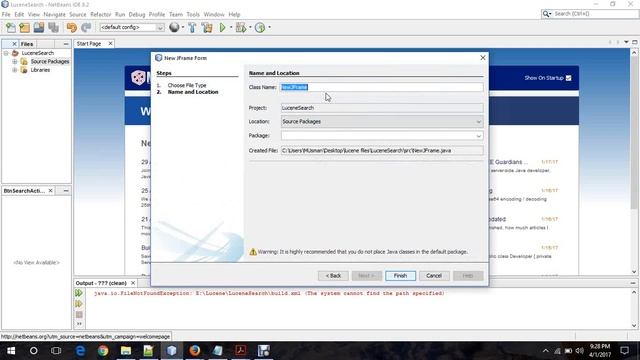Image resolution: width=640 pixels, height=360 pixels.
Task: Expand the Source Packages tree node
Action: coord(15,62)
